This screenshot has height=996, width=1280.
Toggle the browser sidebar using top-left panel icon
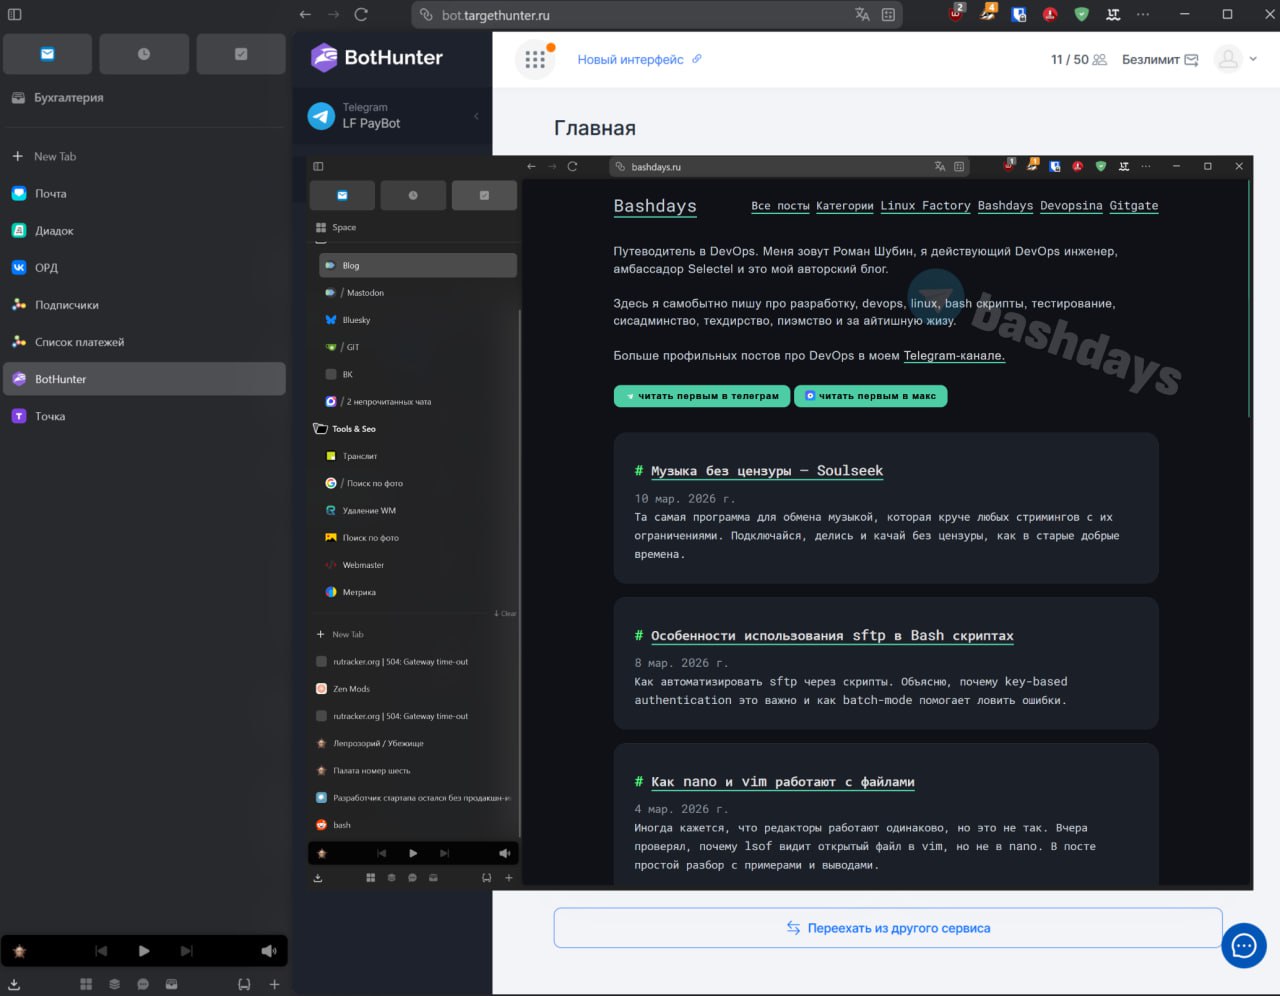click(x=15, y=15)
